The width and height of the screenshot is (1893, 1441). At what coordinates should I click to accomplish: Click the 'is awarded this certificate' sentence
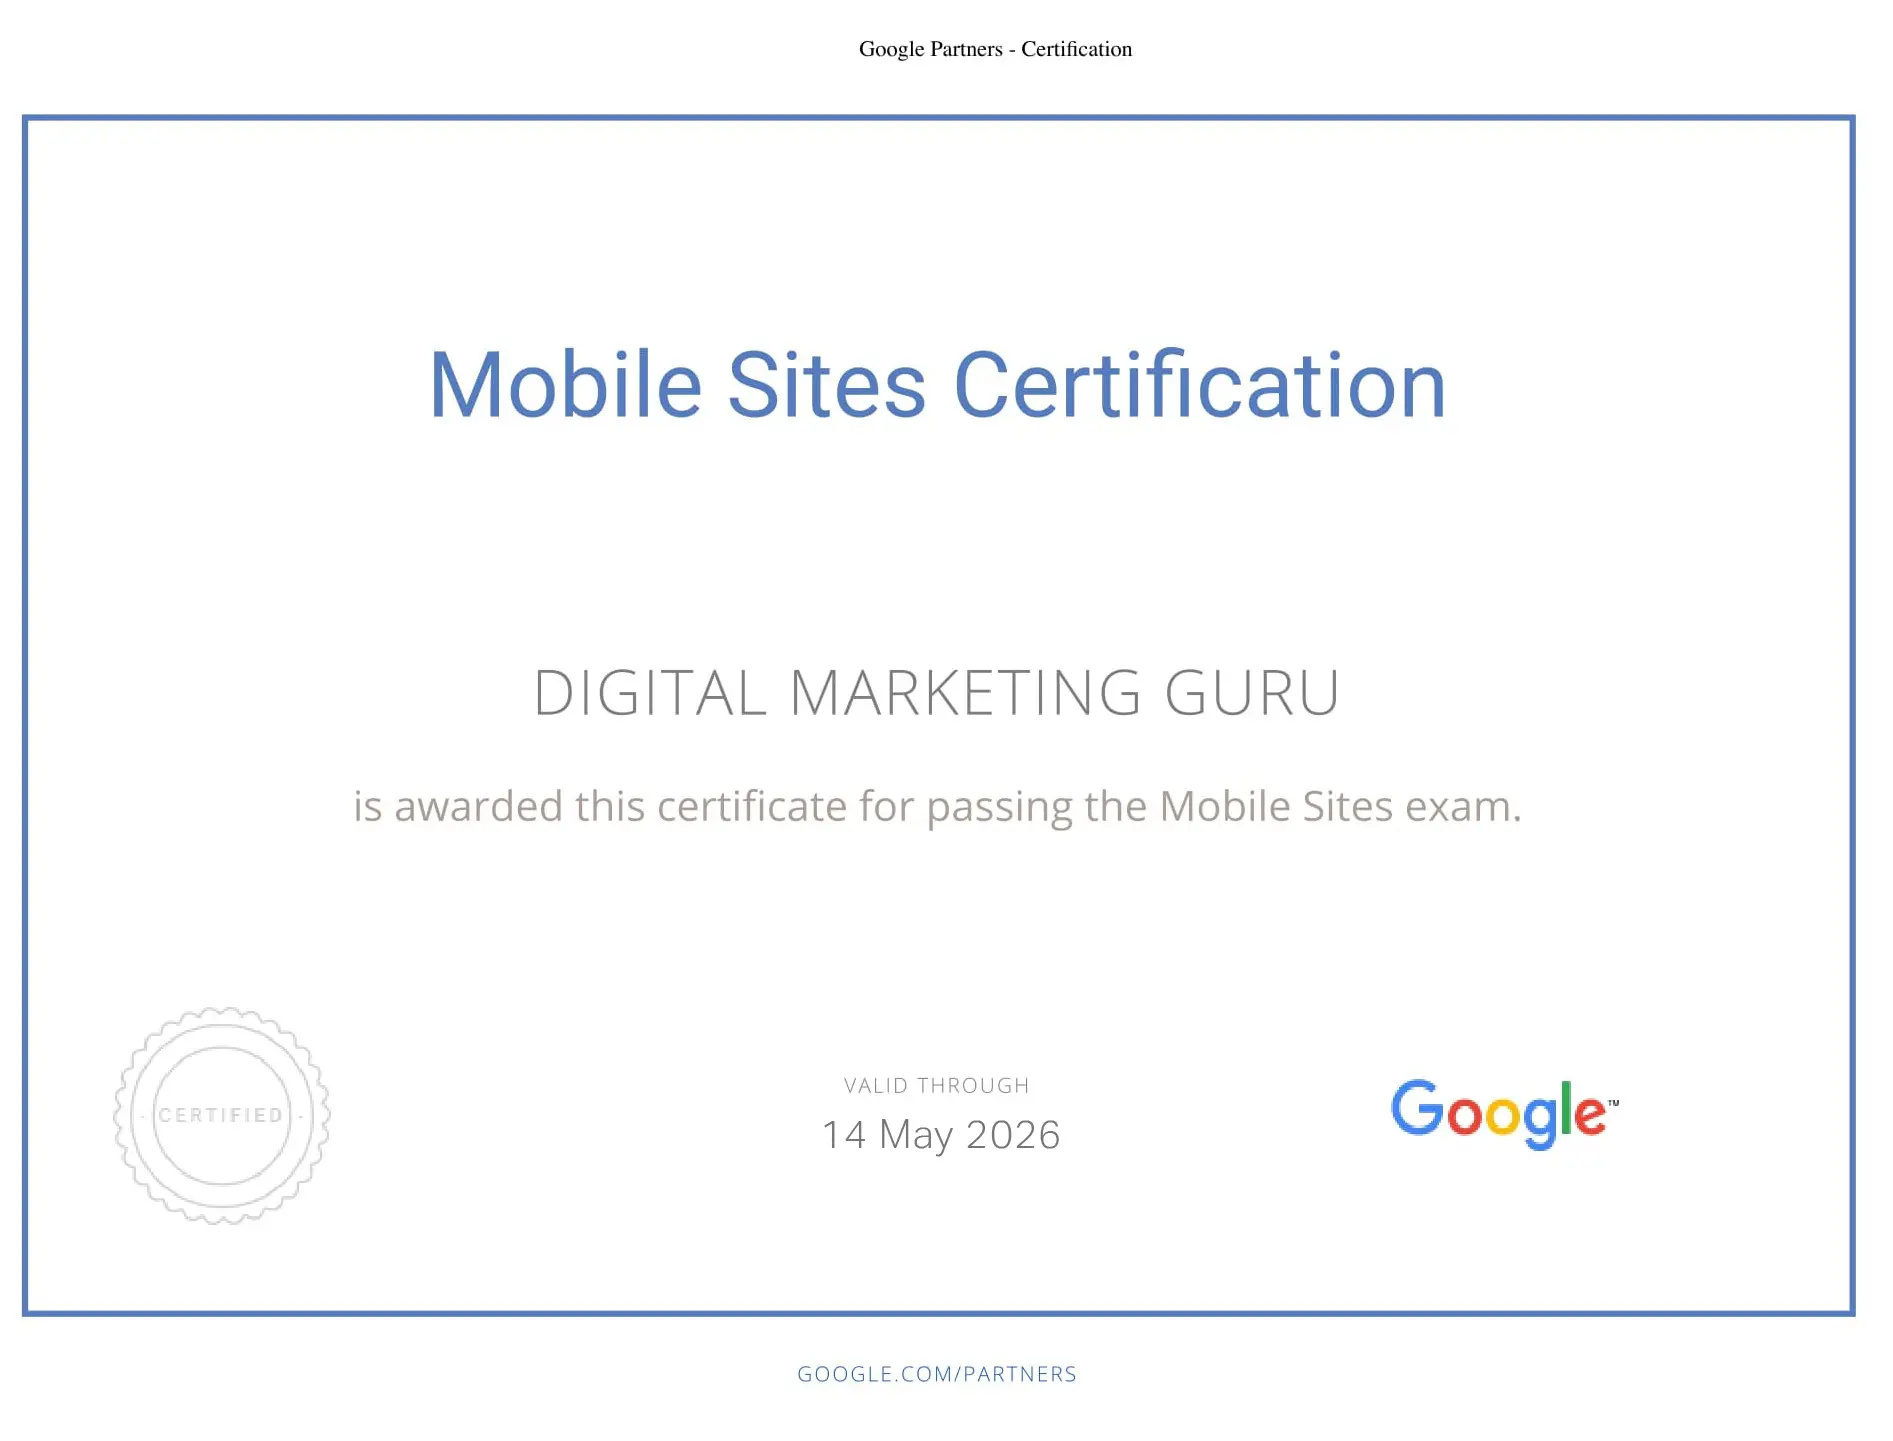point(938,807)
